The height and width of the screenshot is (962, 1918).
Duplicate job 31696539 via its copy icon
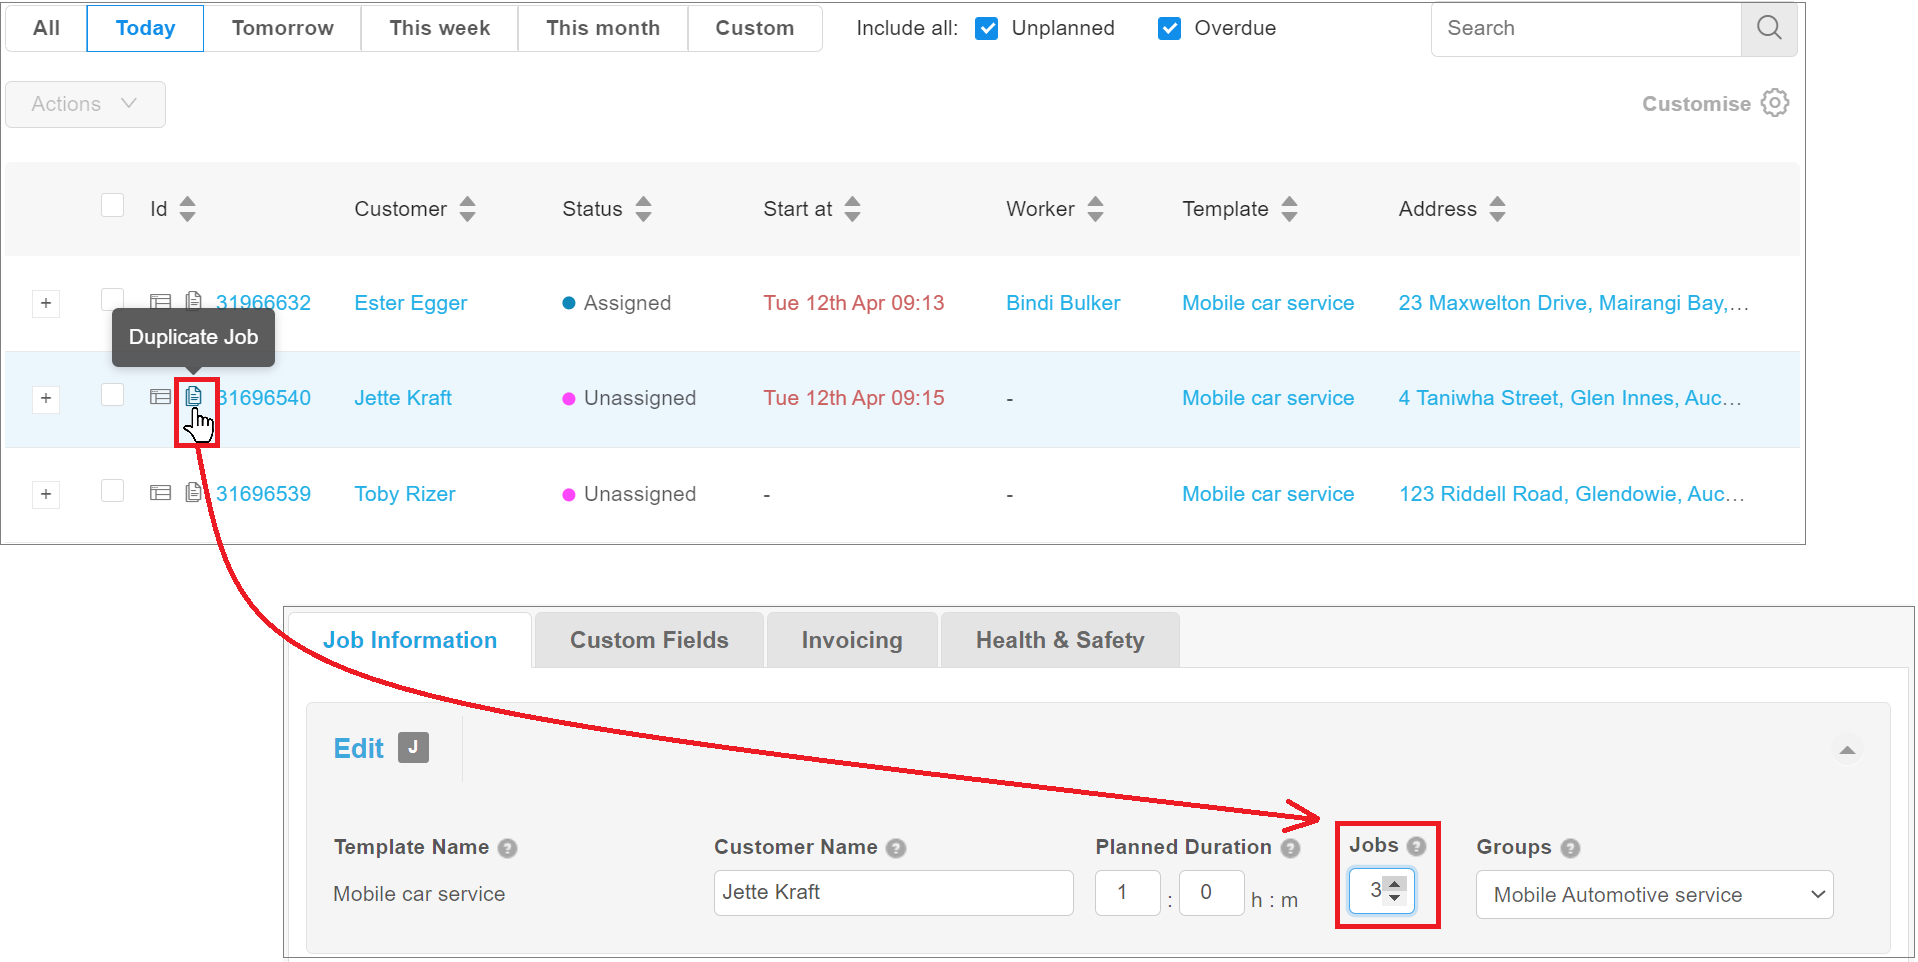point(194,492)
